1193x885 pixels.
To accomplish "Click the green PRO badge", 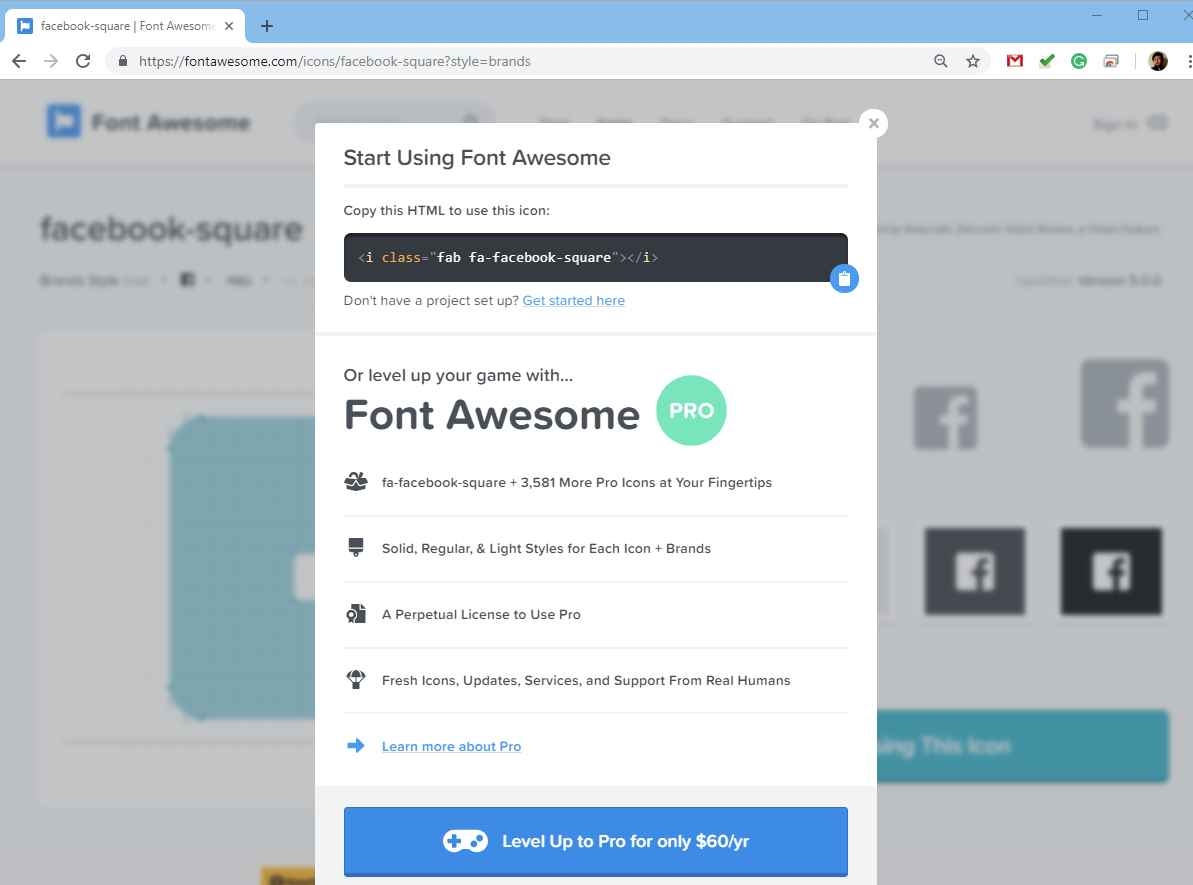I will [691, 411].
